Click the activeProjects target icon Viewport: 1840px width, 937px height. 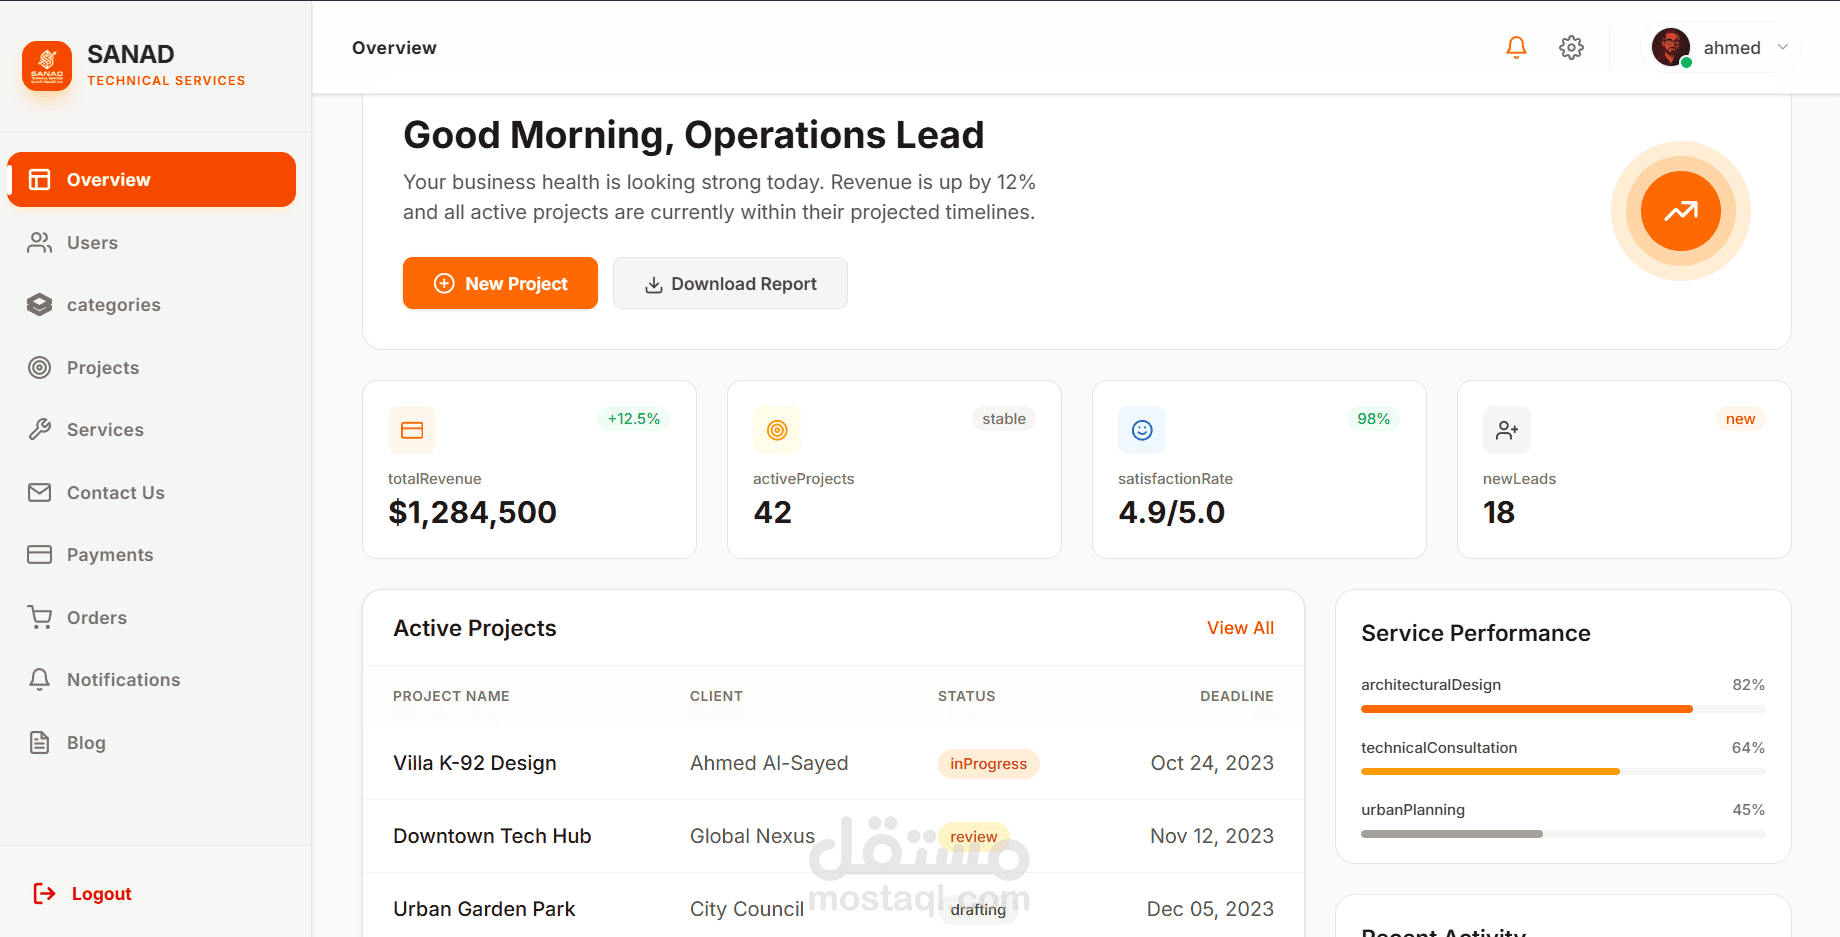(x=777, y=430)
